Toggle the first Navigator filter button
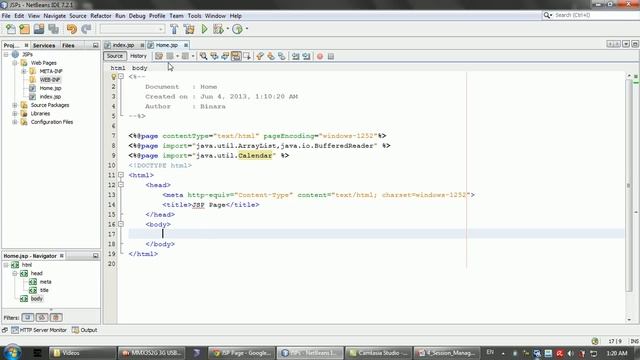This screenshot has height=360, width=640. coord(28,317)
